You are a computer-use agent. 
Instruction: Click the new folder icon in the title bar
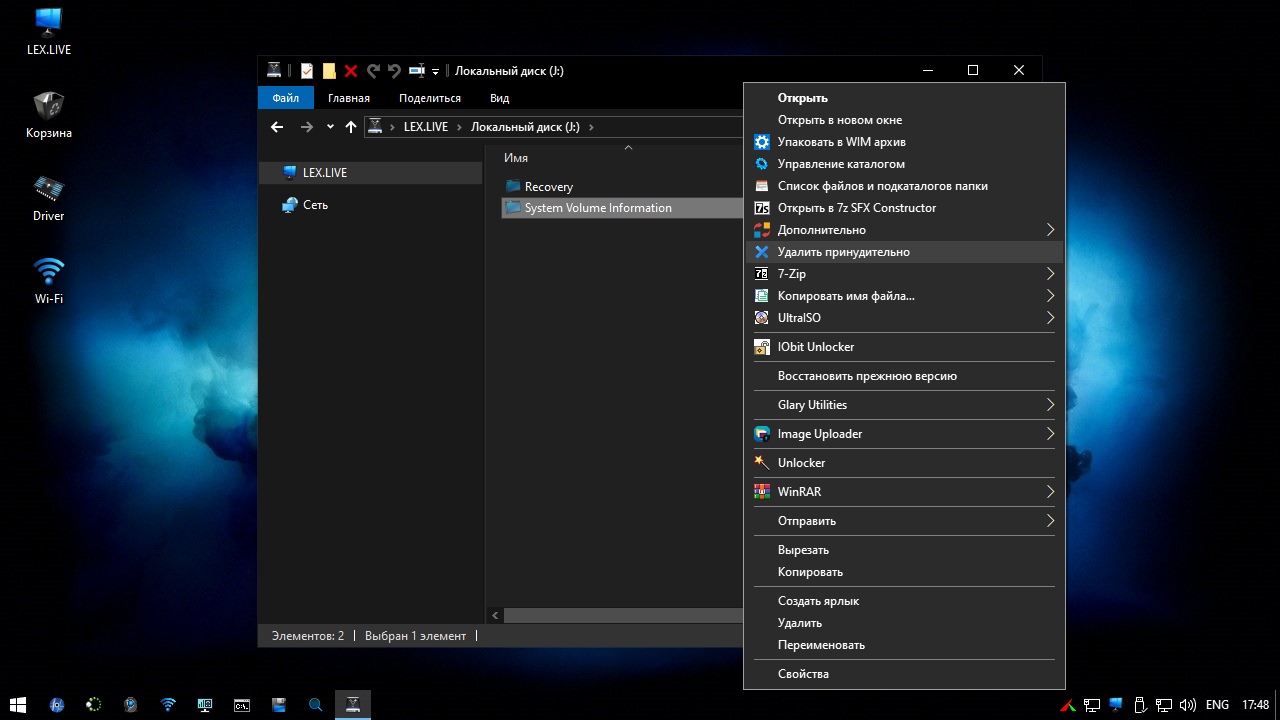tap(329, 71)
